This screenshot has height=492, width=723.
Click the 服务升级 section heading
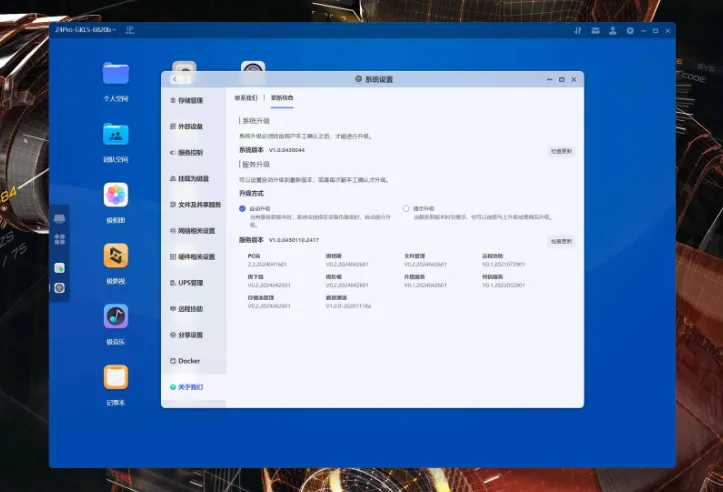click(x=256, y=165)
